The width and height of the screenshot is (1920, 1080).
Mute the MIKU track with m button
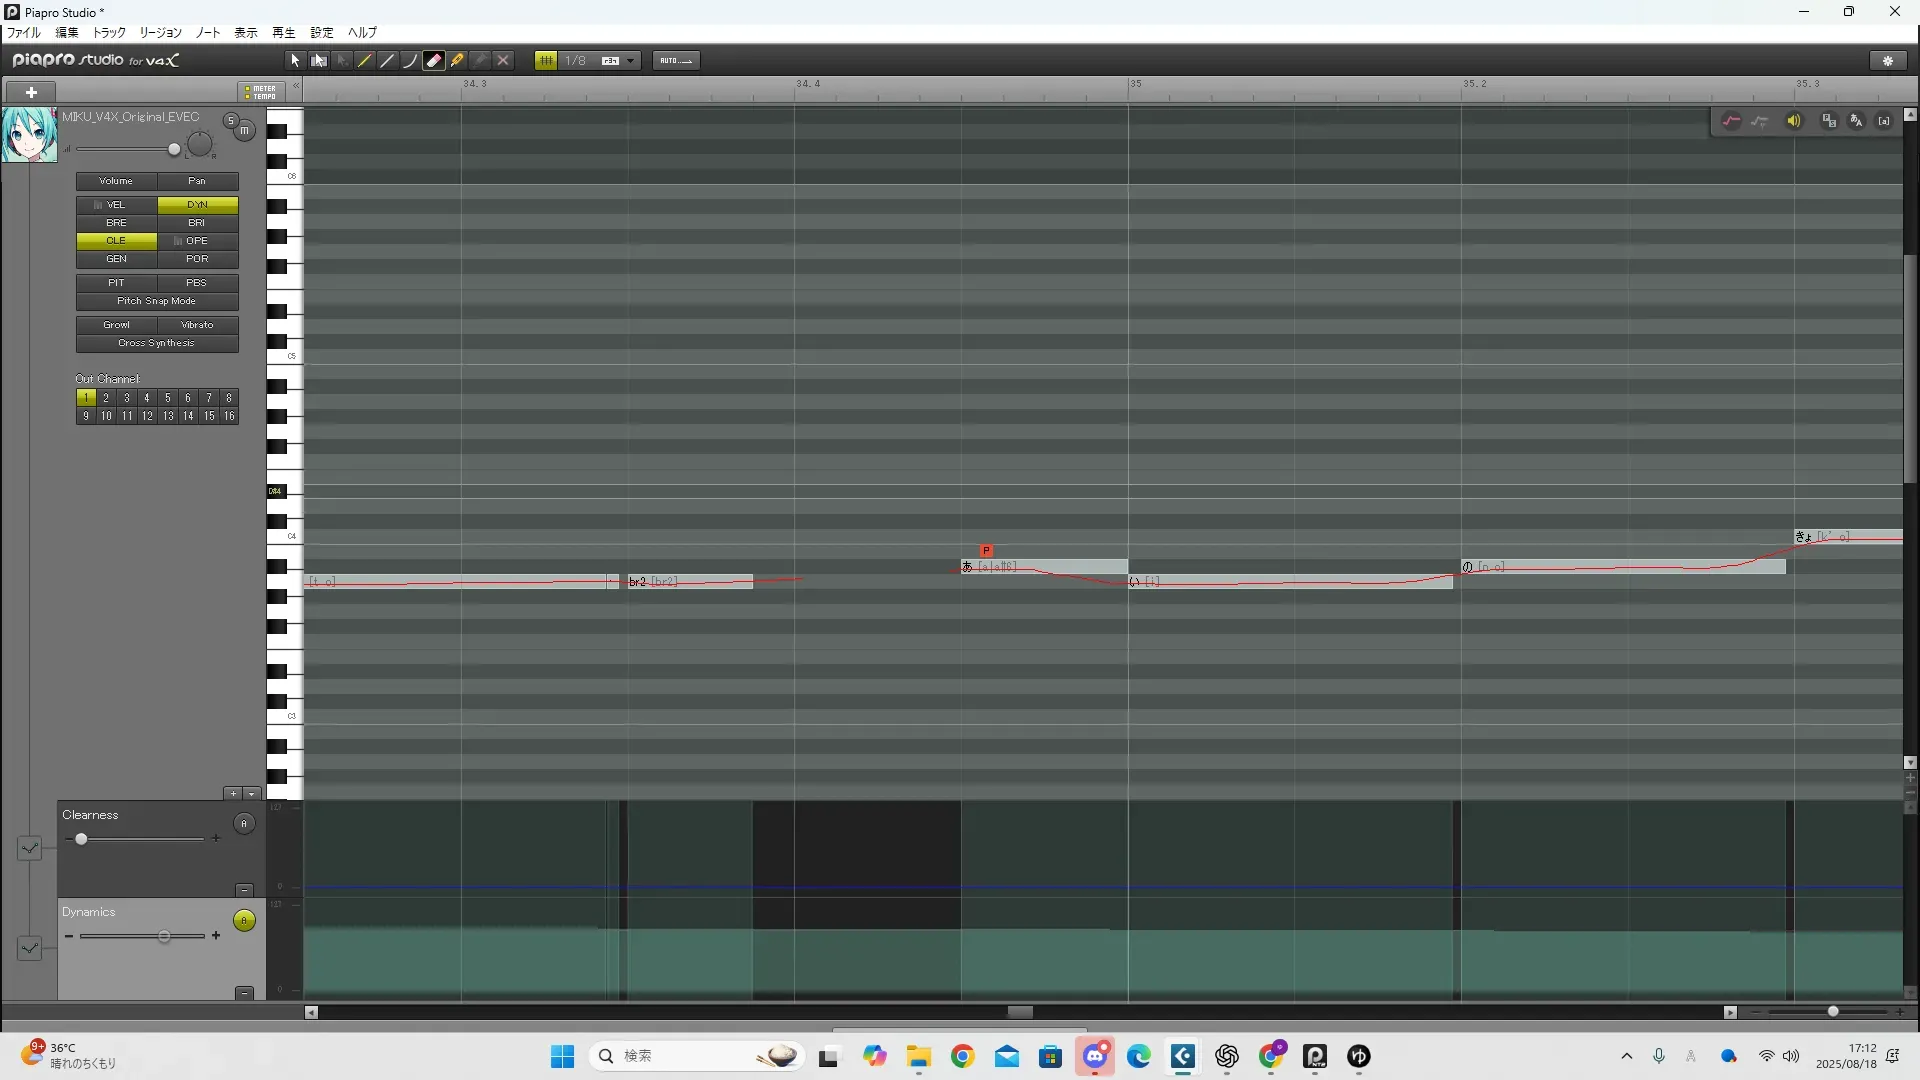[x=244, y=131]
